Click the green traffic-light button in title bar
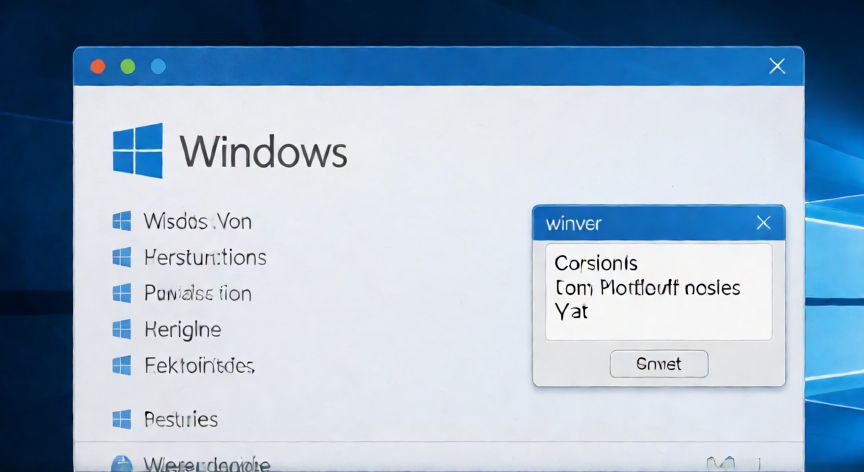The width and height of the screenshot is (864, 472). click(128, 67)
